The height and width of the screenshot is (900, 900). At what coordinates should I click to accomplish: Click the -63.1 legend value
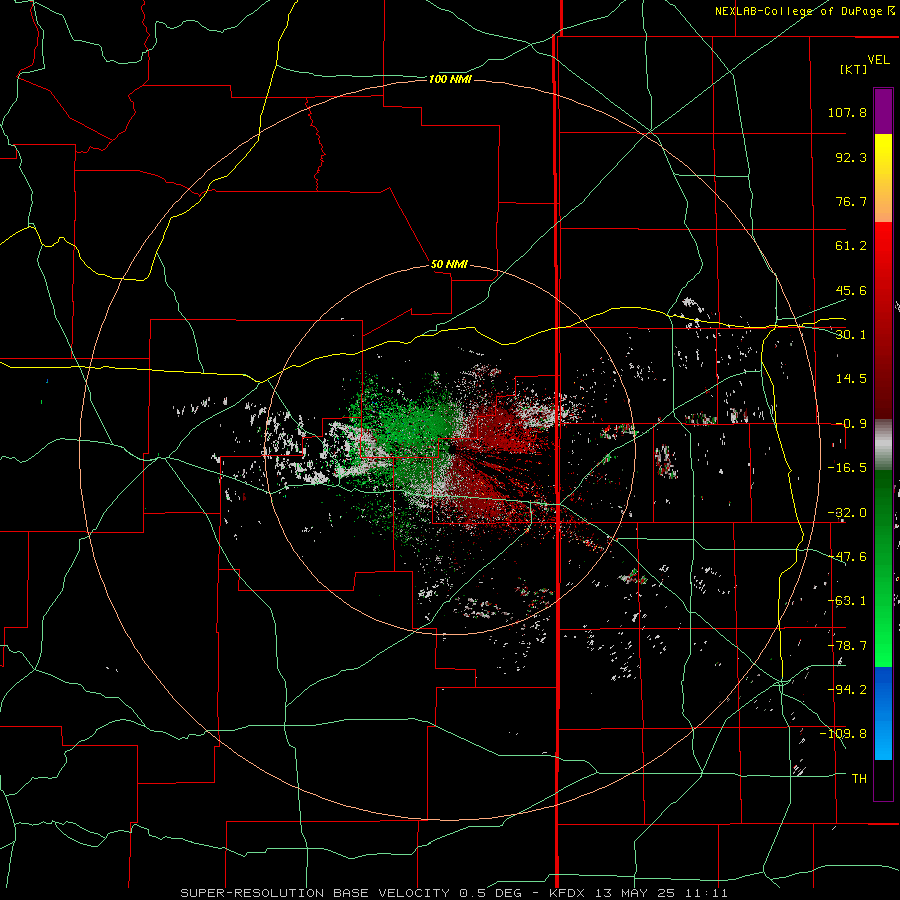click(x=847, y=601)
